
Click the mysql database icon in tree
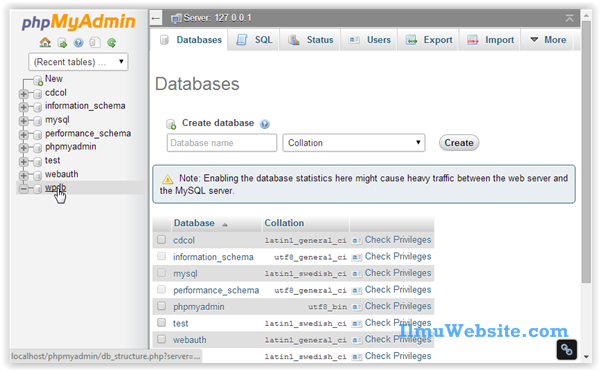pos(37,121)
